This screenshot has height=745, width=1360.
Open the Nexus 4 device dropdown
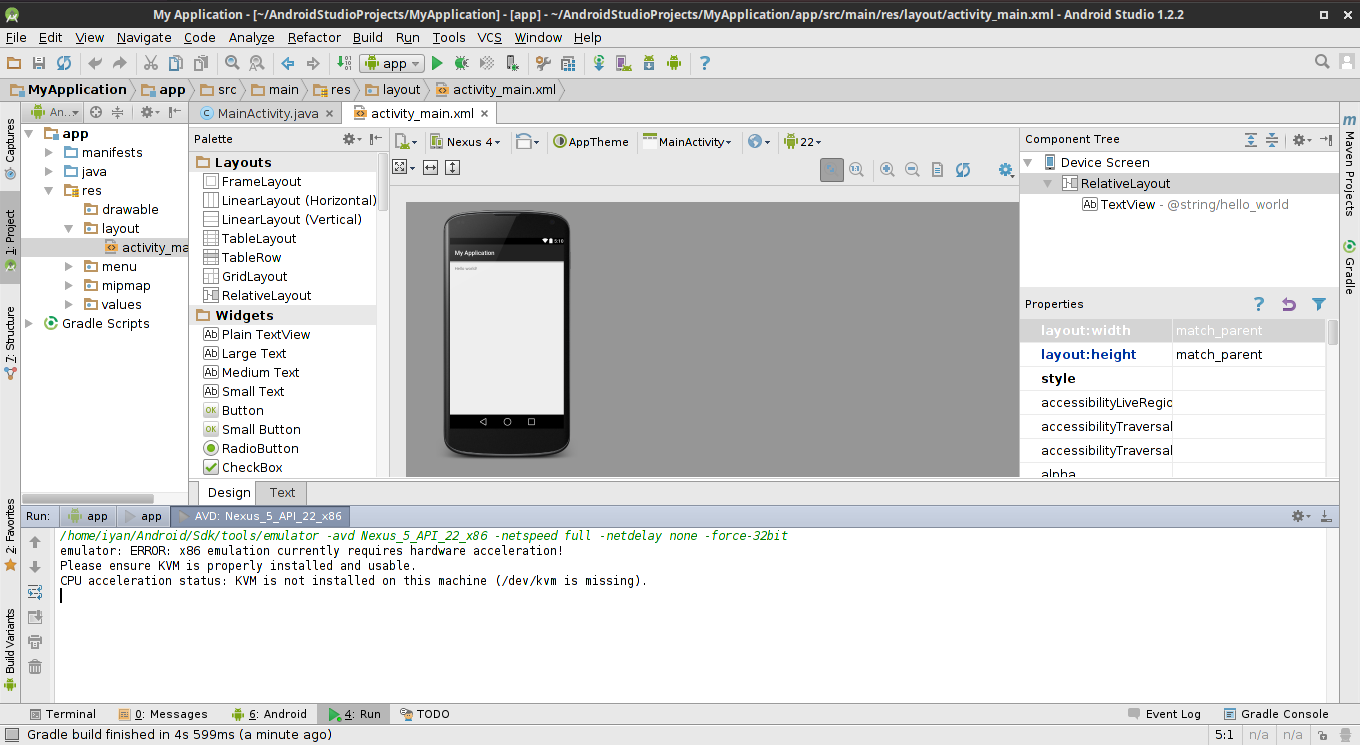click(x=466, y=142)
